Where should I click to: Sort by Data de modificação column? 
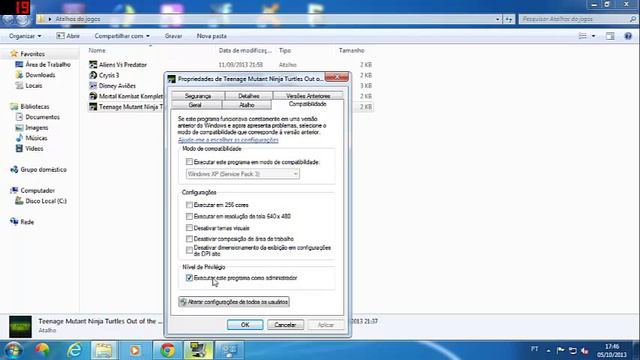point(245,50)
